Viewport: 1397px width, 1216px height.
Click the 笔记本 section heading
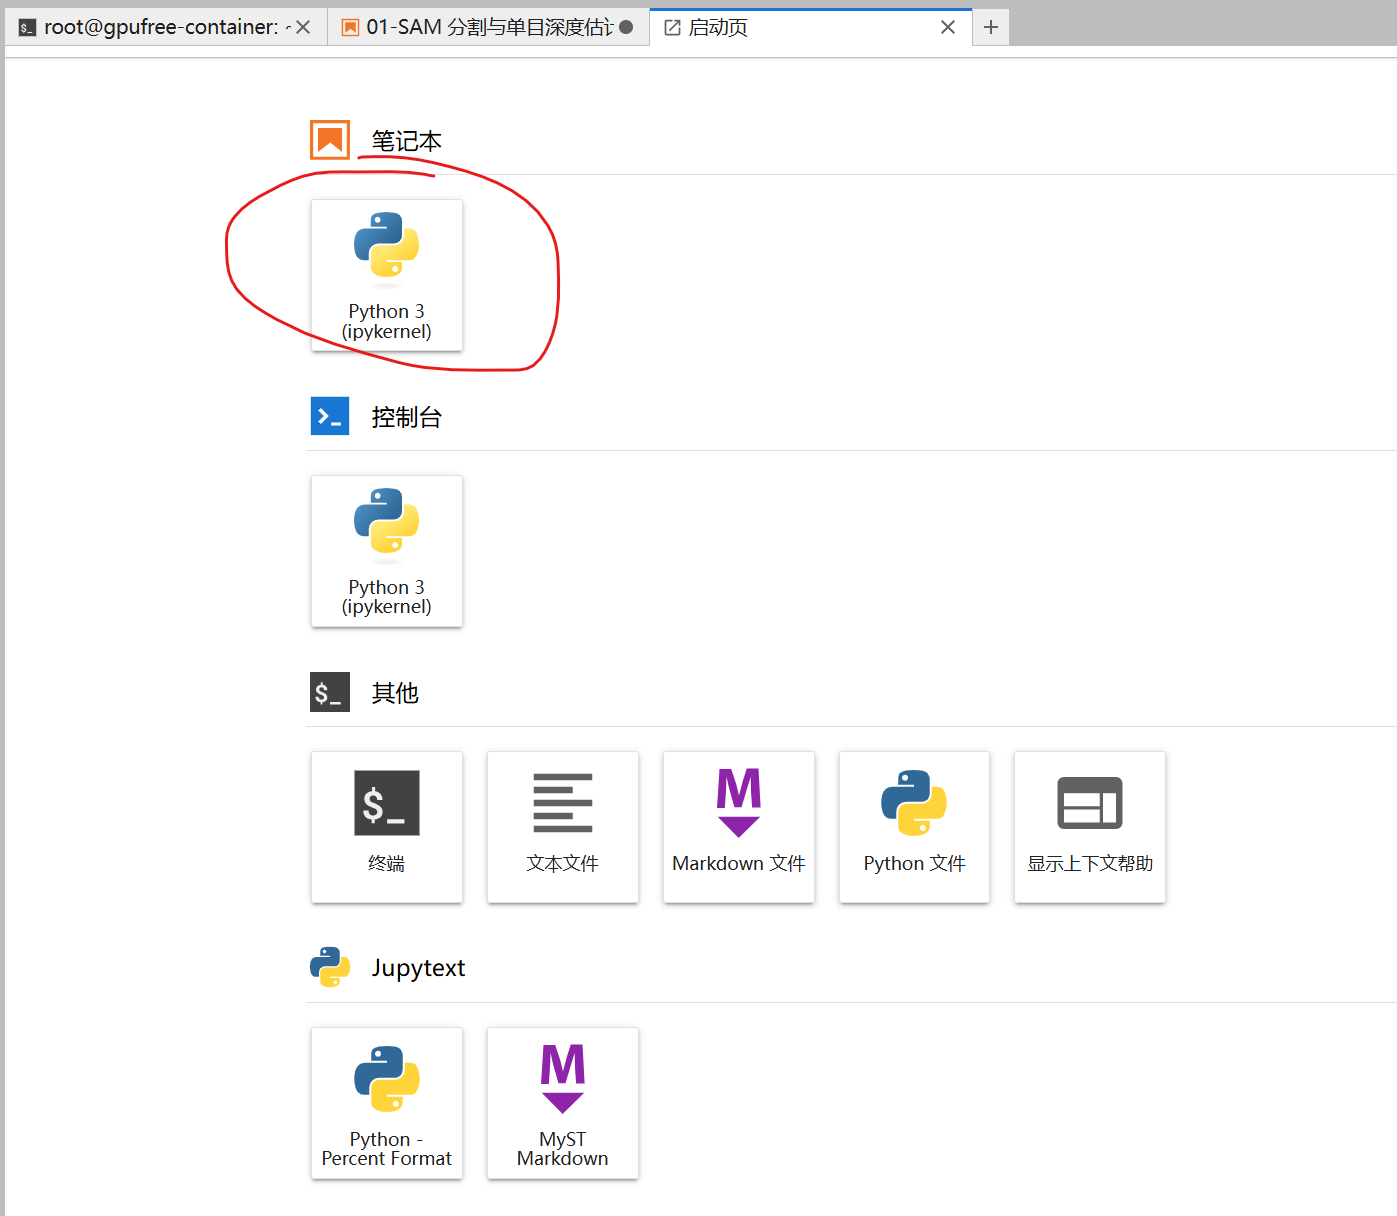(x=407, y=141)
